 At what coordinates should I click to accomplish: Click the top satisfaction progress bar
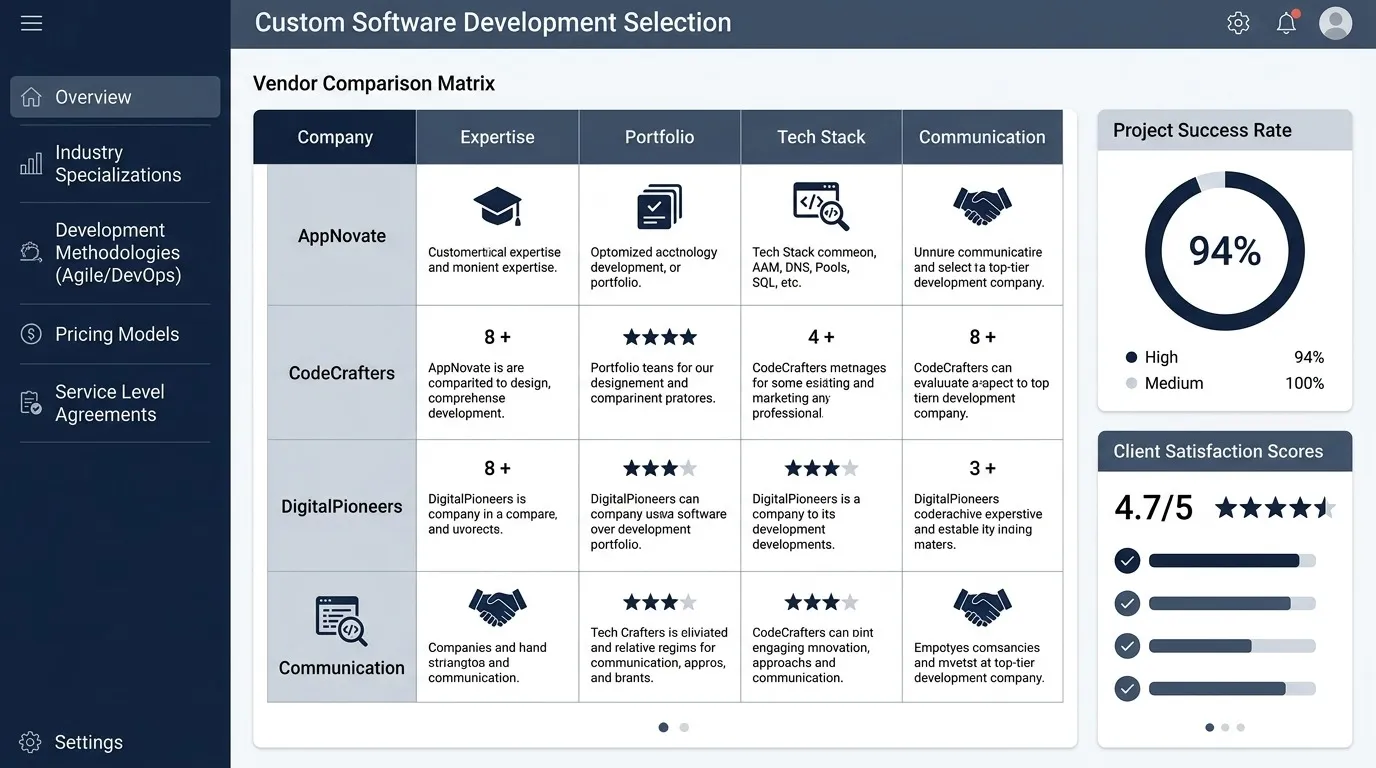pyautogui.click(x=1232, y=561)
